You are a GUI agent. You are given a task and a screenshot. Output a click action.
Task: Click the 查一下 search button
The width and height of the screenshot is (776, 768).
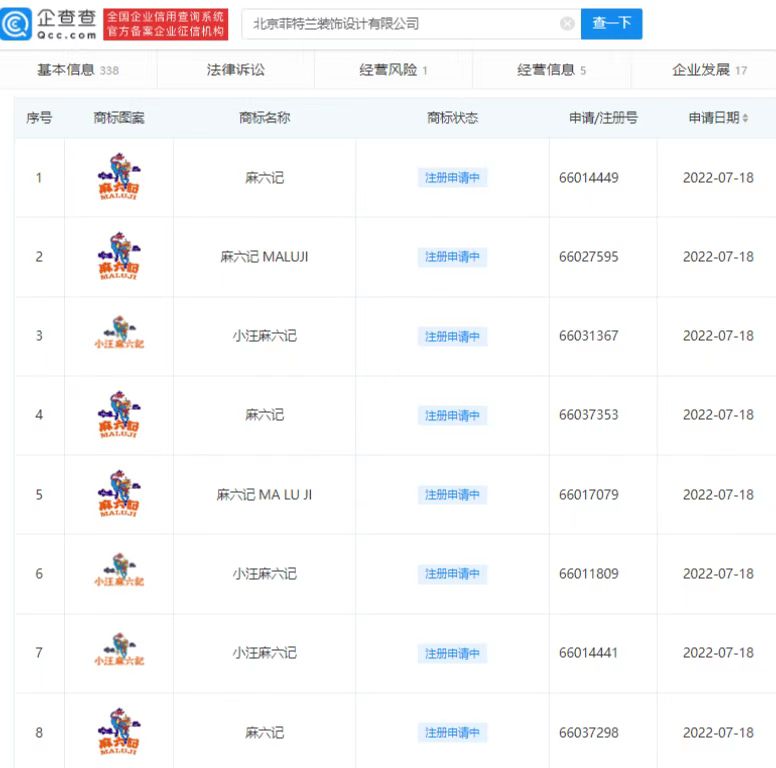611,24
